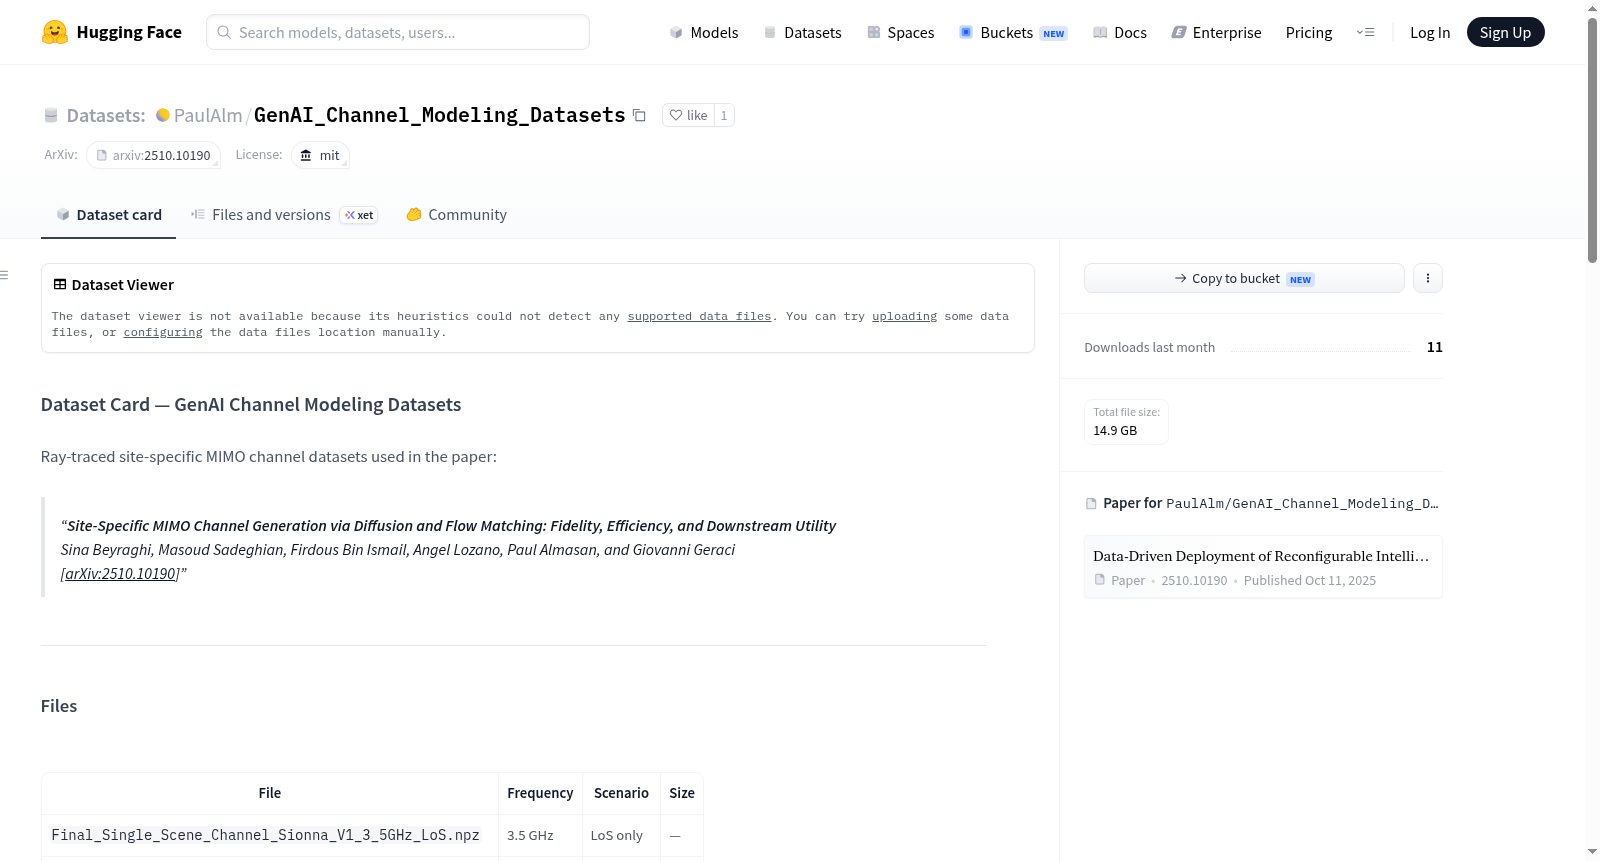1600x861 pixels.
Task: Click the like count of 1
Action: point(724,115)
